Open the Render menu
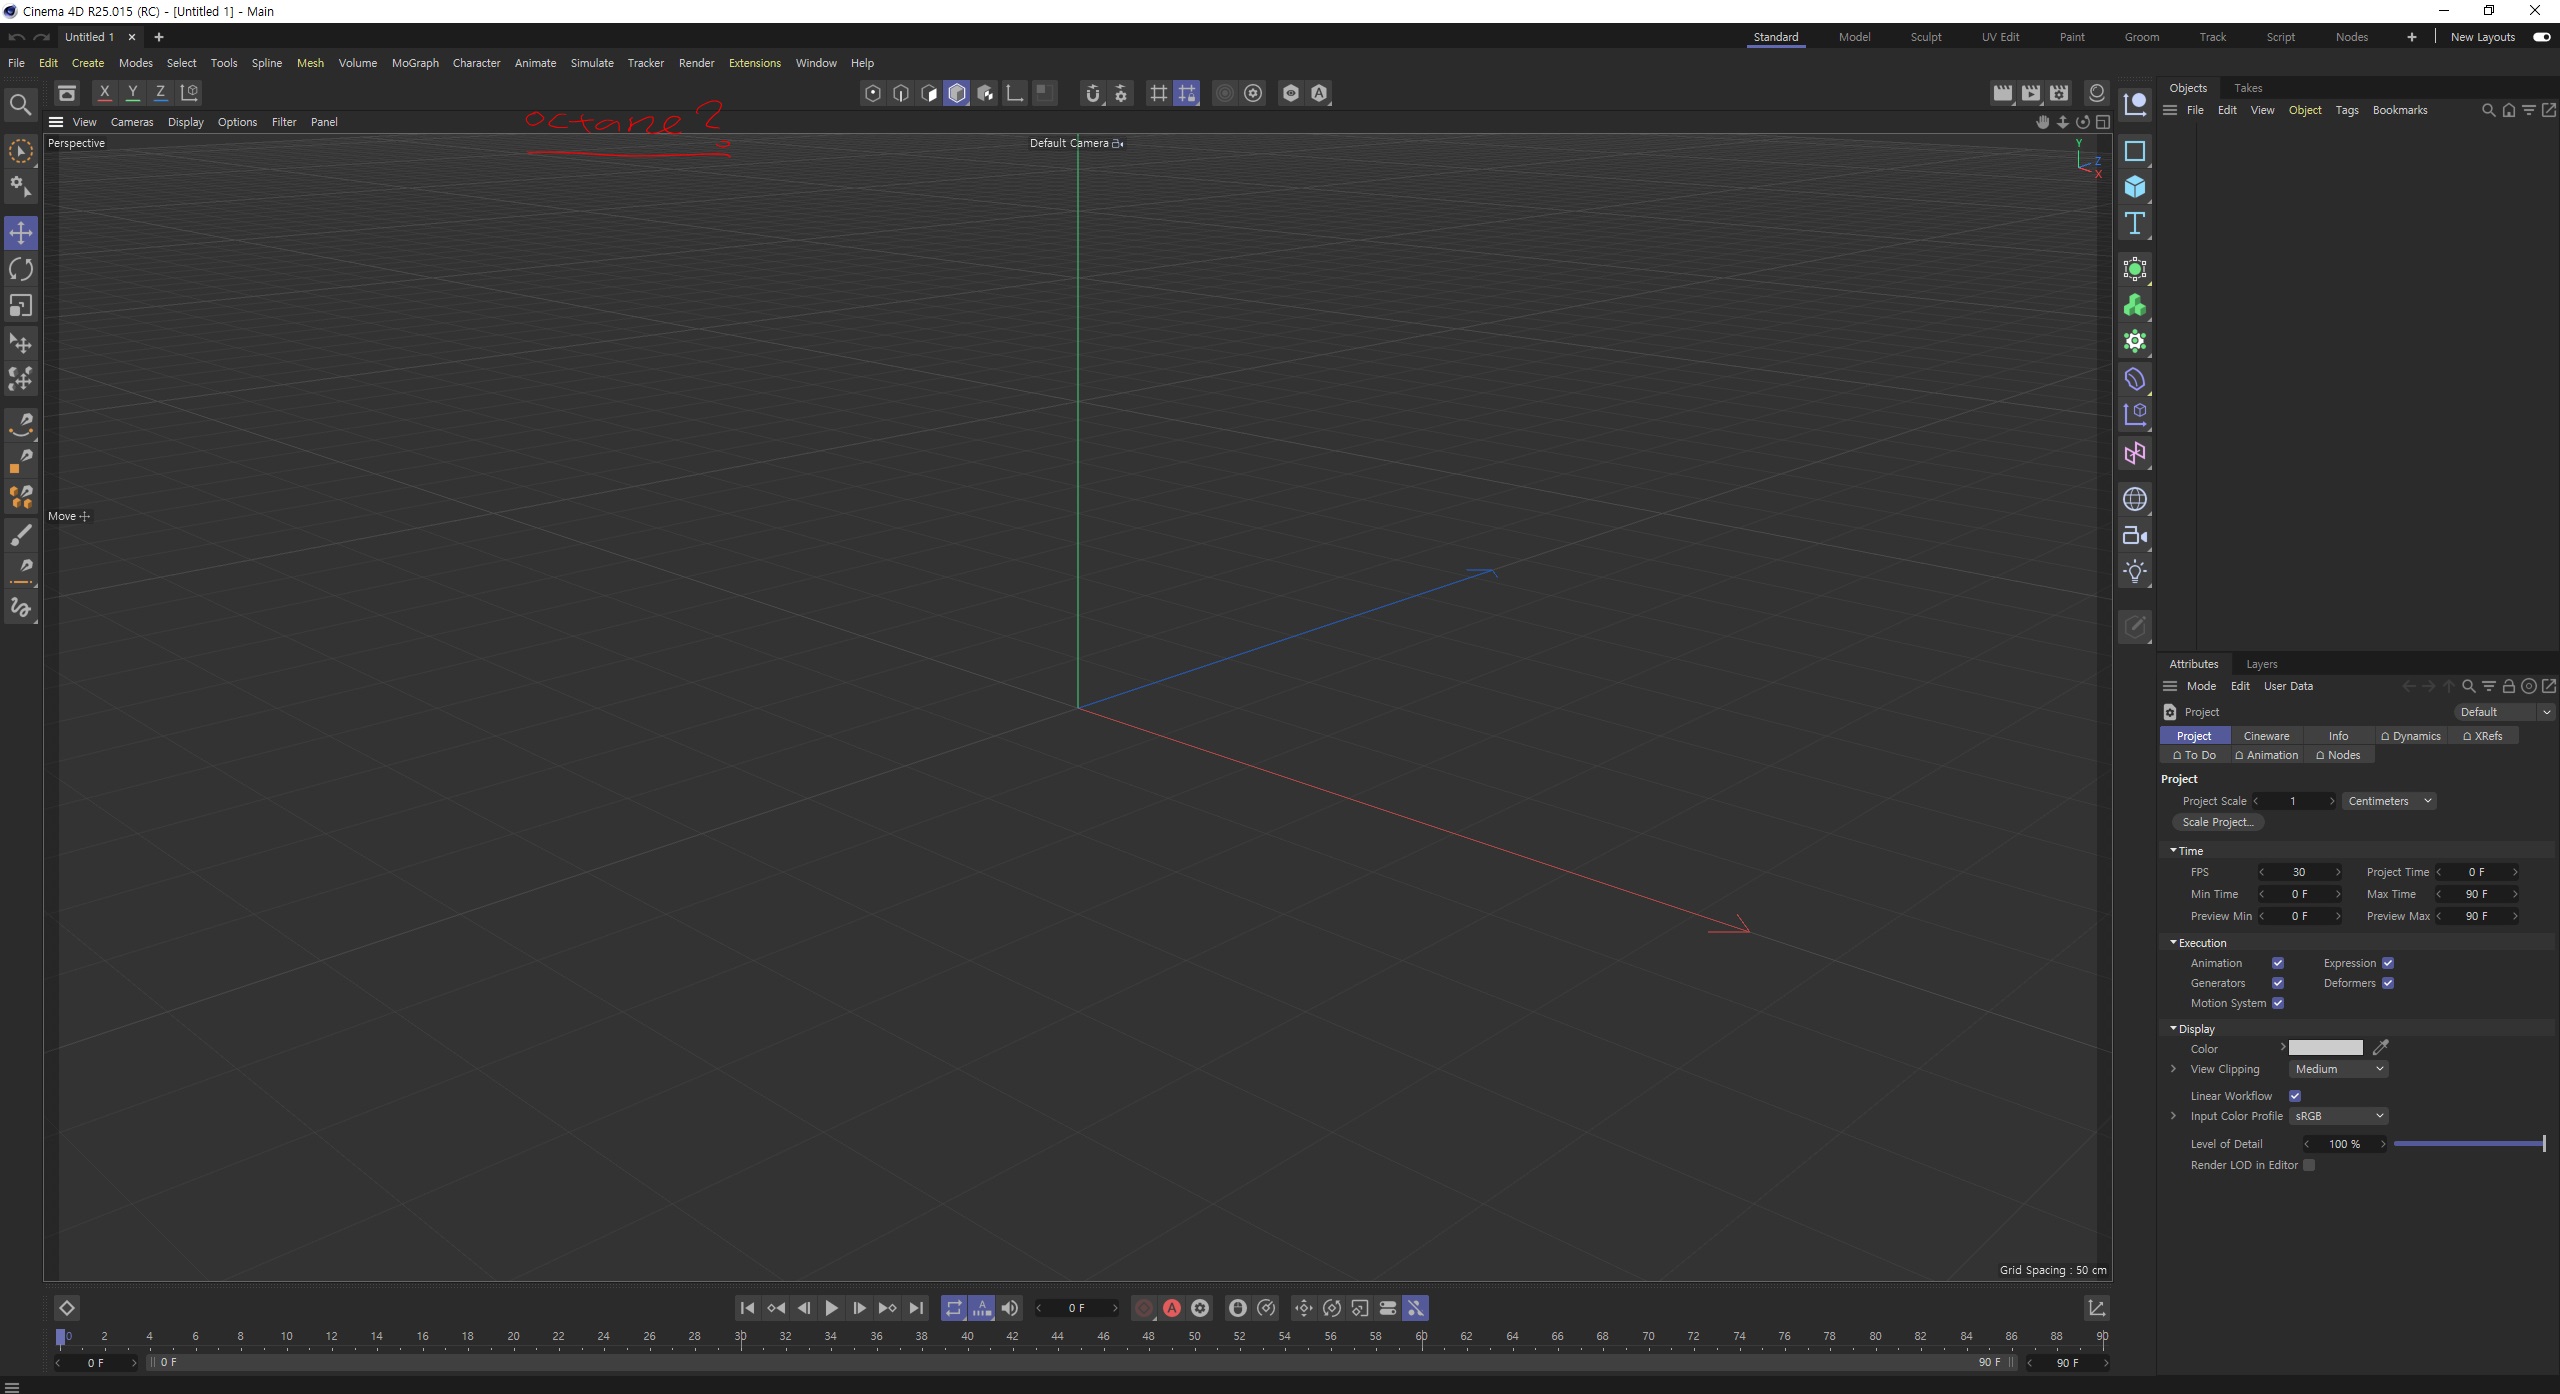Image resolution: width=2560 pixels, height=1394 pixels. (696, 63)
